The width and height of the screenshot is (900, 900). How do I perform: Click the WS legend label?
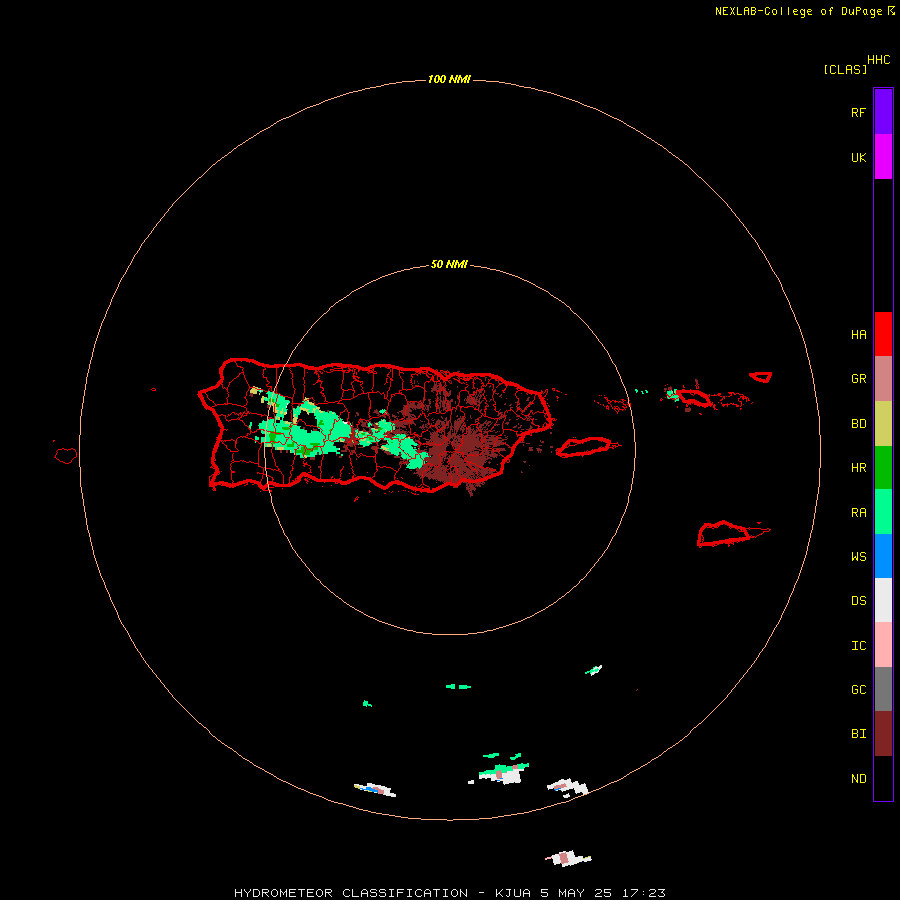858,557
